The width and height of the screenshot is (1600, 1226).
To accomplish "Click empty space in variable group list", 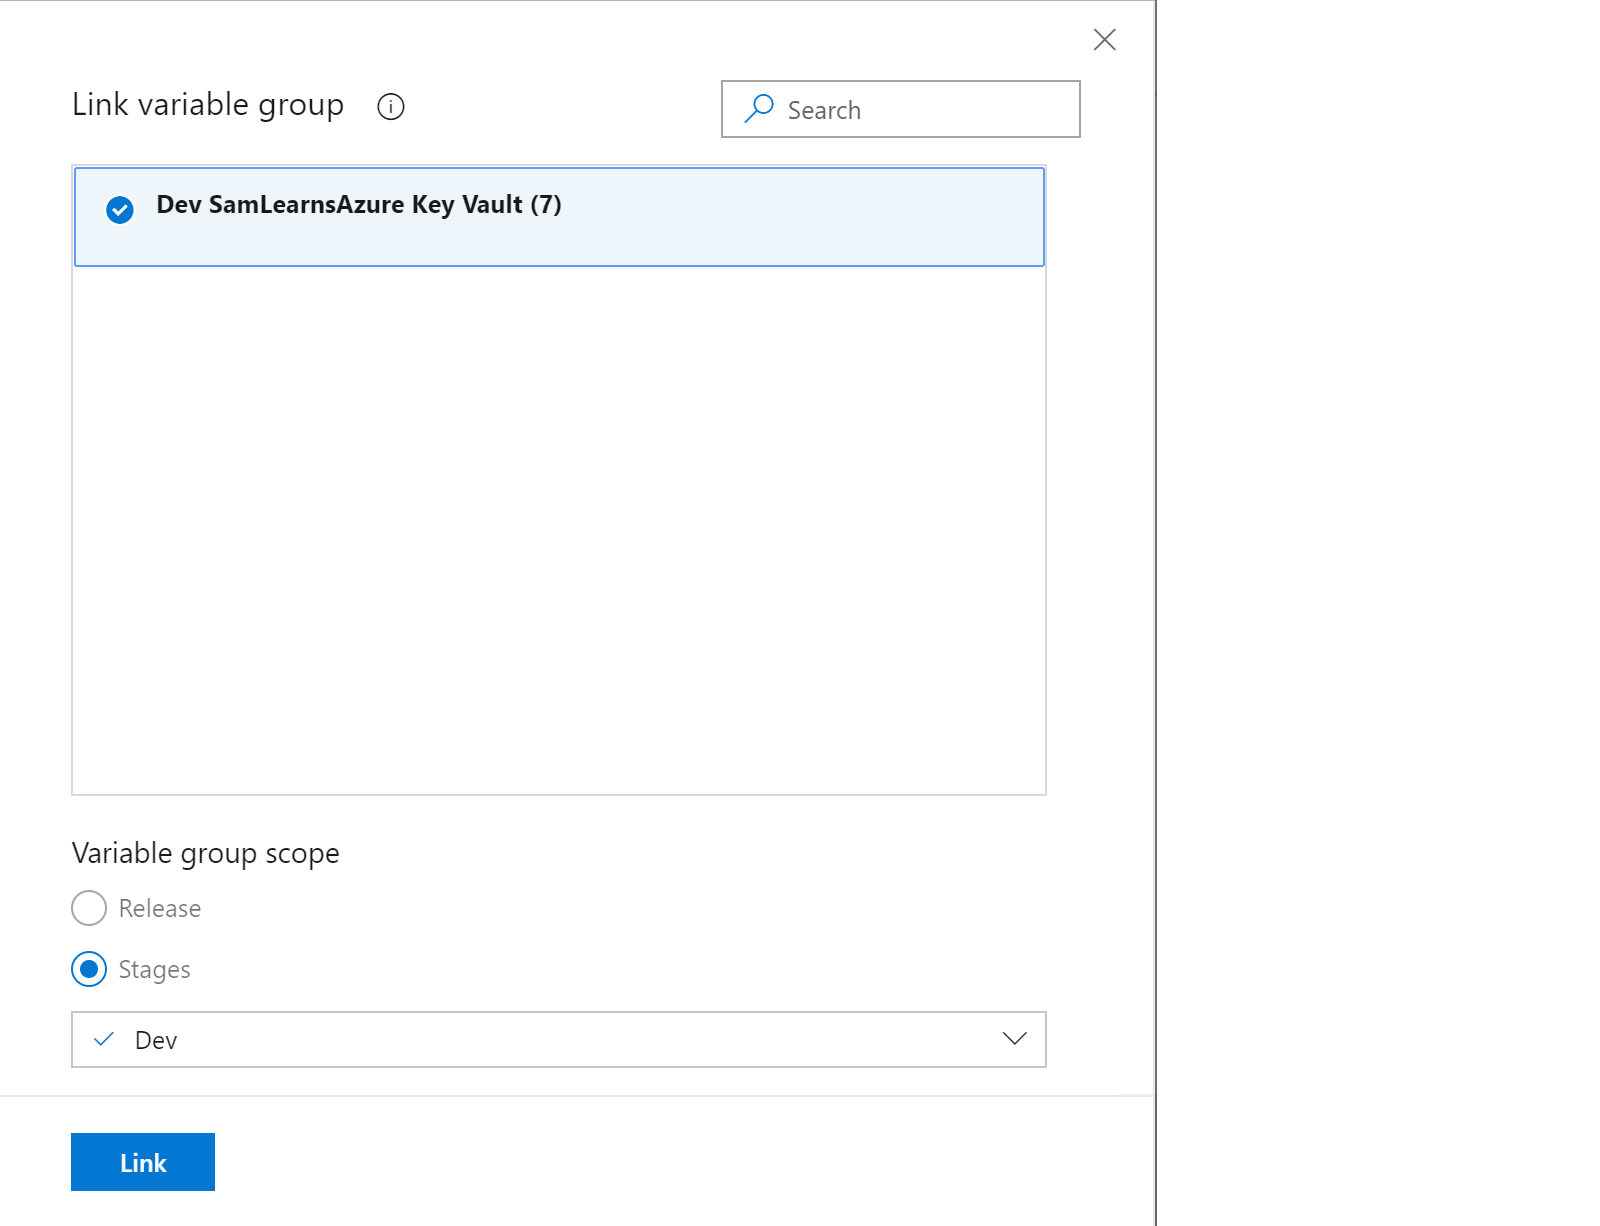I will [x=558, y=530].
